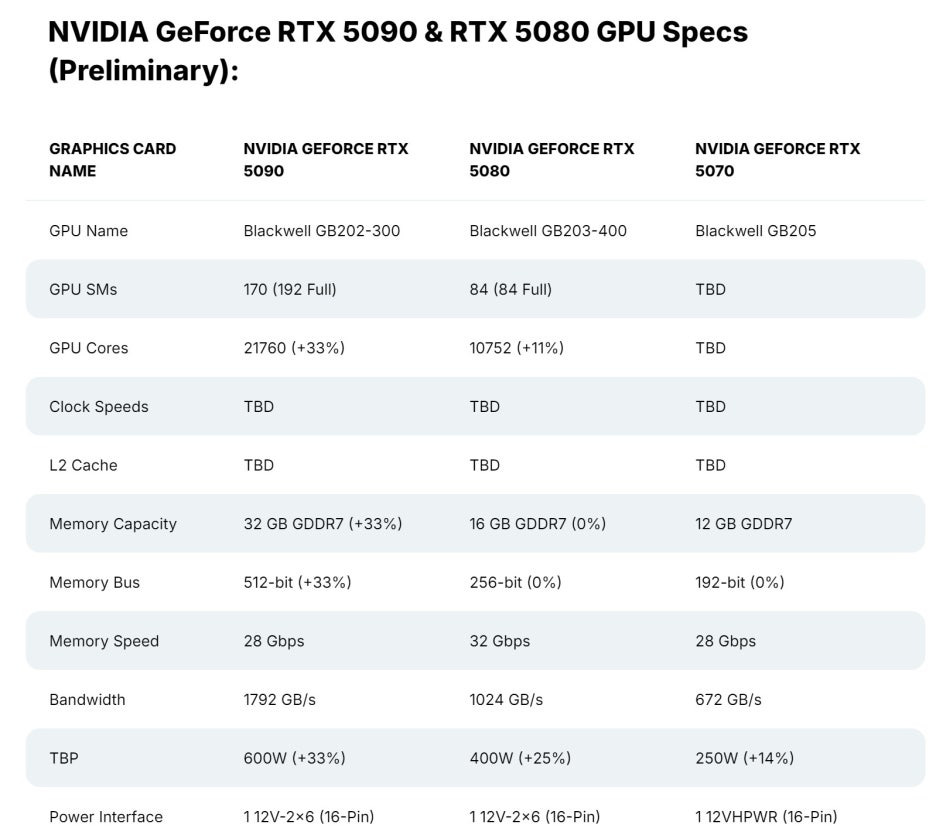
Task: Select the NVIDIA GeForce RTX 5090 column header
Action: tap(325, 160)
